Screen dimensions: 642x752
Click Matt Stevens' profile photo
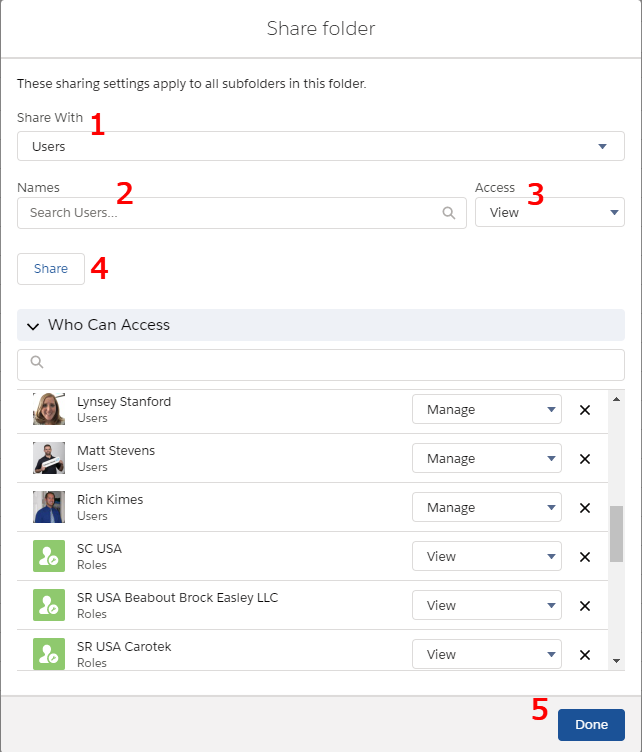pyautogui.click(x=49, y=458)
